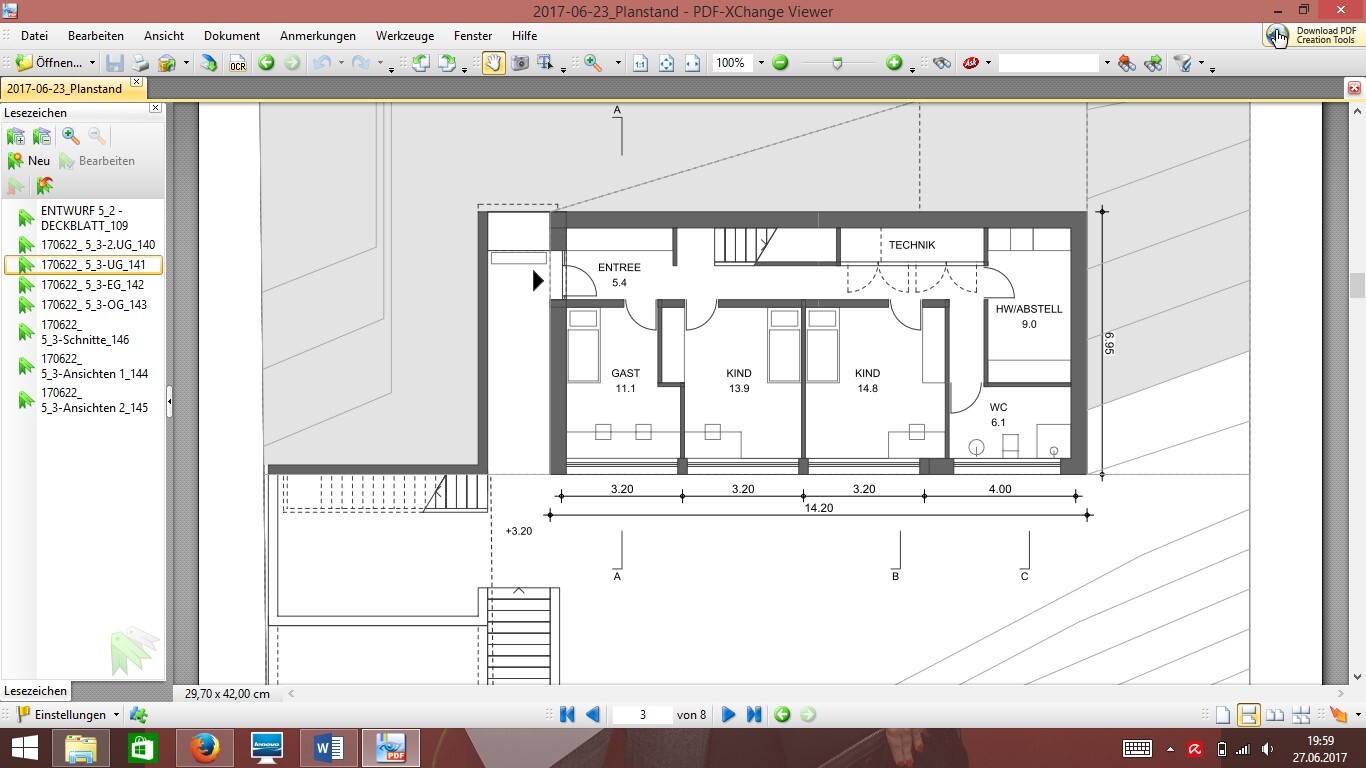Select the Snapshot camera tool
The width and height of the screenshot is (1366, 768).
point(520,63)
